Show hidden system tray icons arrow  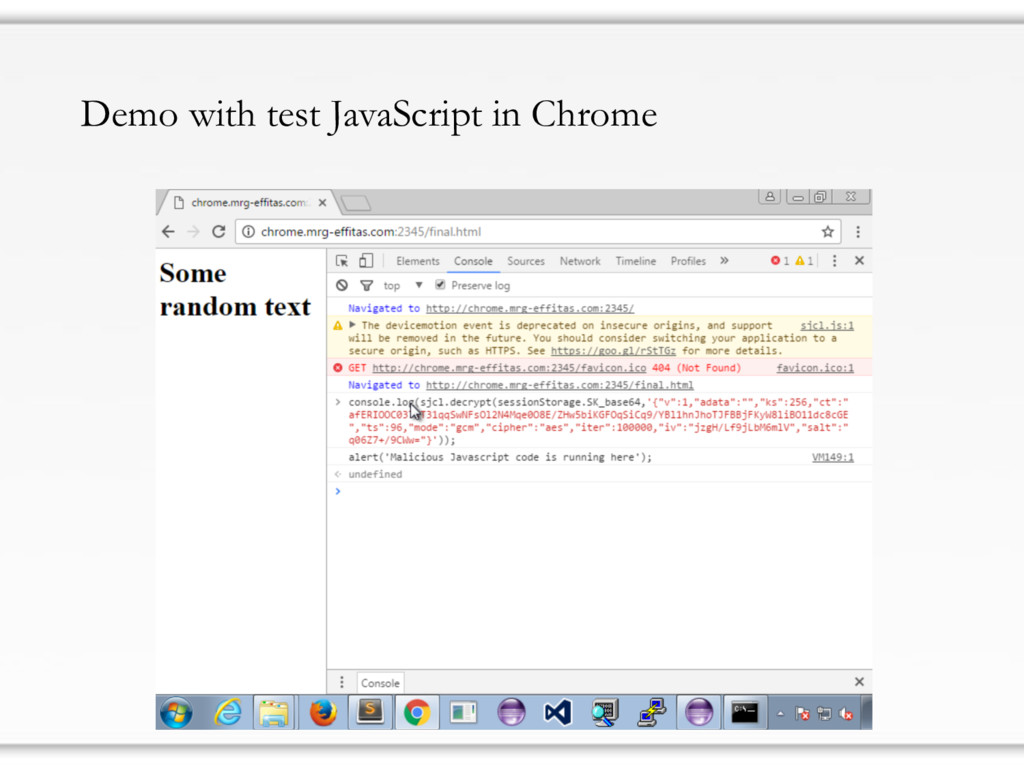click(780, 714)
